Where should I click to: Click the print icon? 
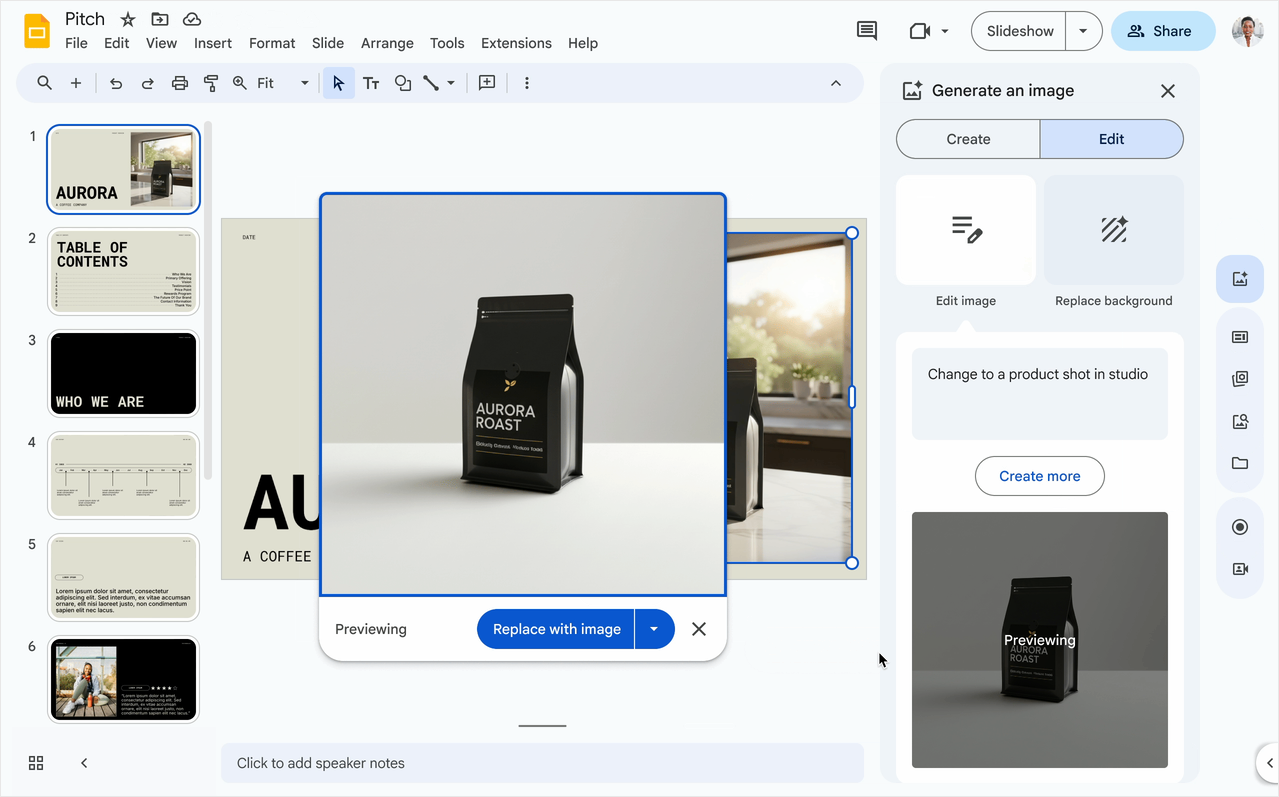click(180, 83)
